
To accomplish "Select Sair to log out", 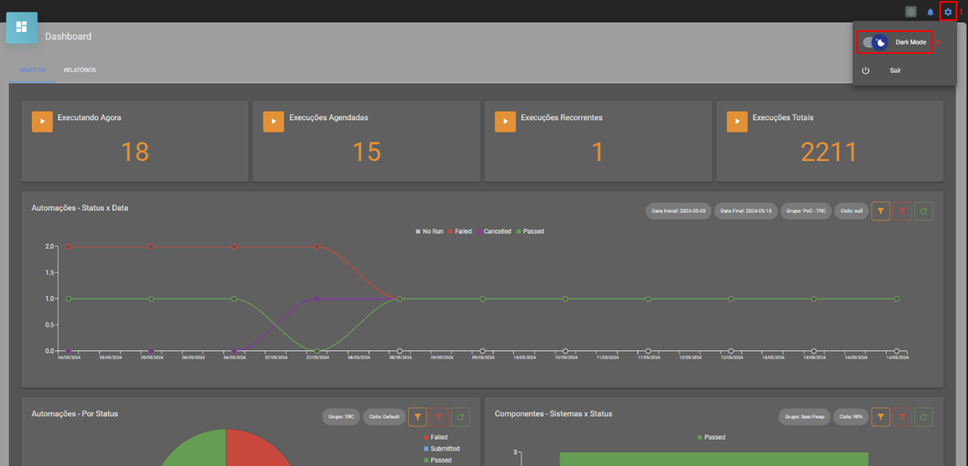I will point(895,70).
